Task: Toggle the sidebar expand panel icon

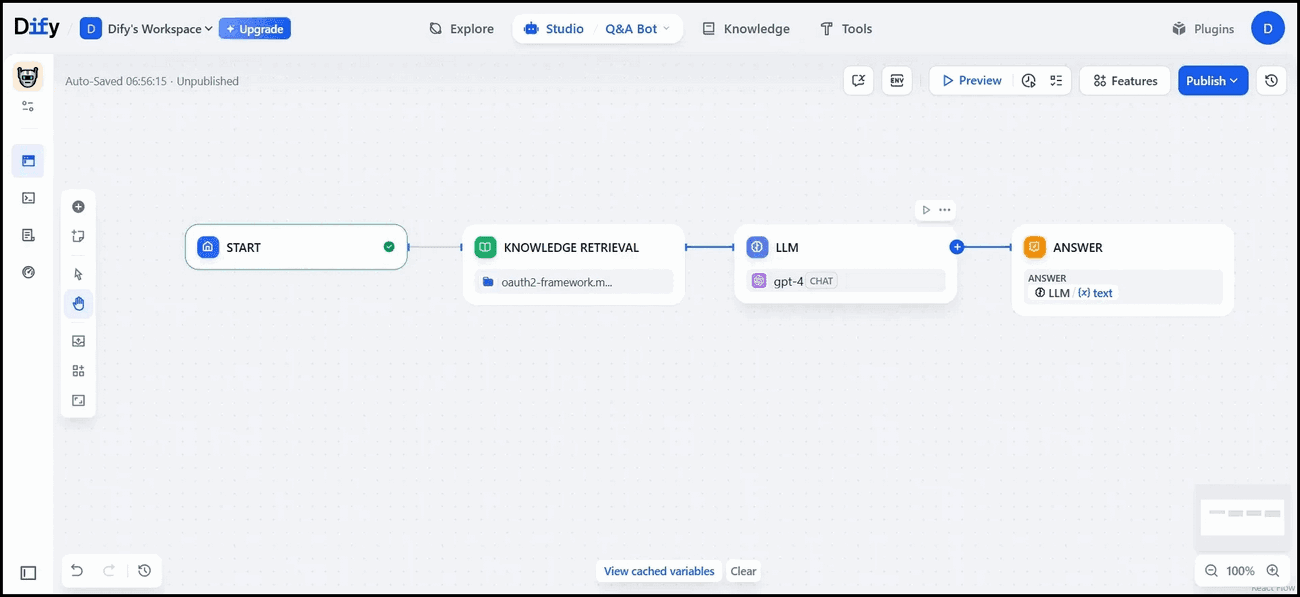Action: pos(28,573)
